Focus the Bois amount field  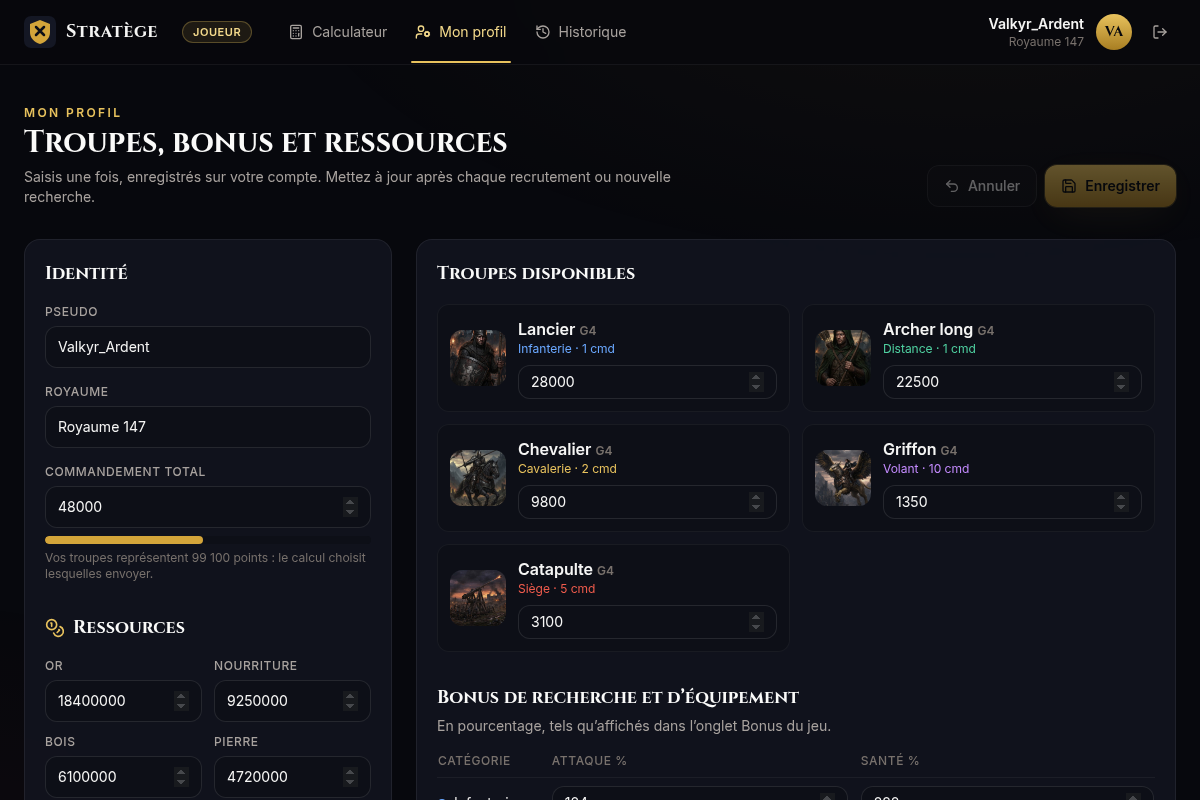point(123,777)
